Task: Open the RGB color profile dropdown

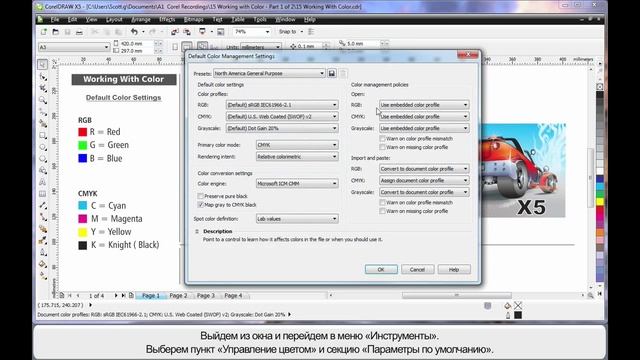Action: (282, 105)
